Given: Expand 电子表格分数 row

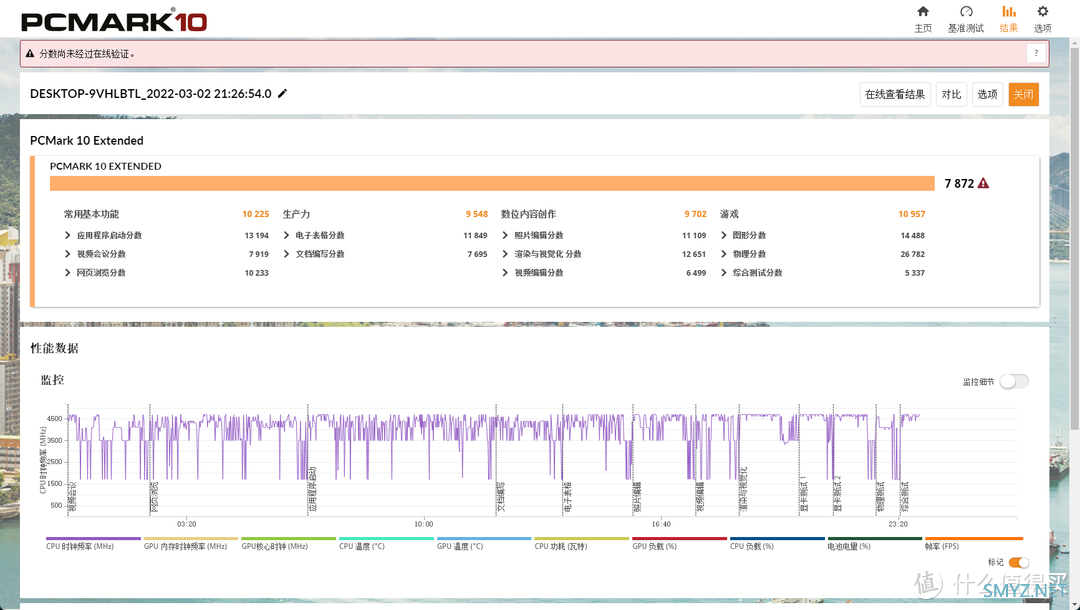Looking at the screenshot, I should coord(287,236).
